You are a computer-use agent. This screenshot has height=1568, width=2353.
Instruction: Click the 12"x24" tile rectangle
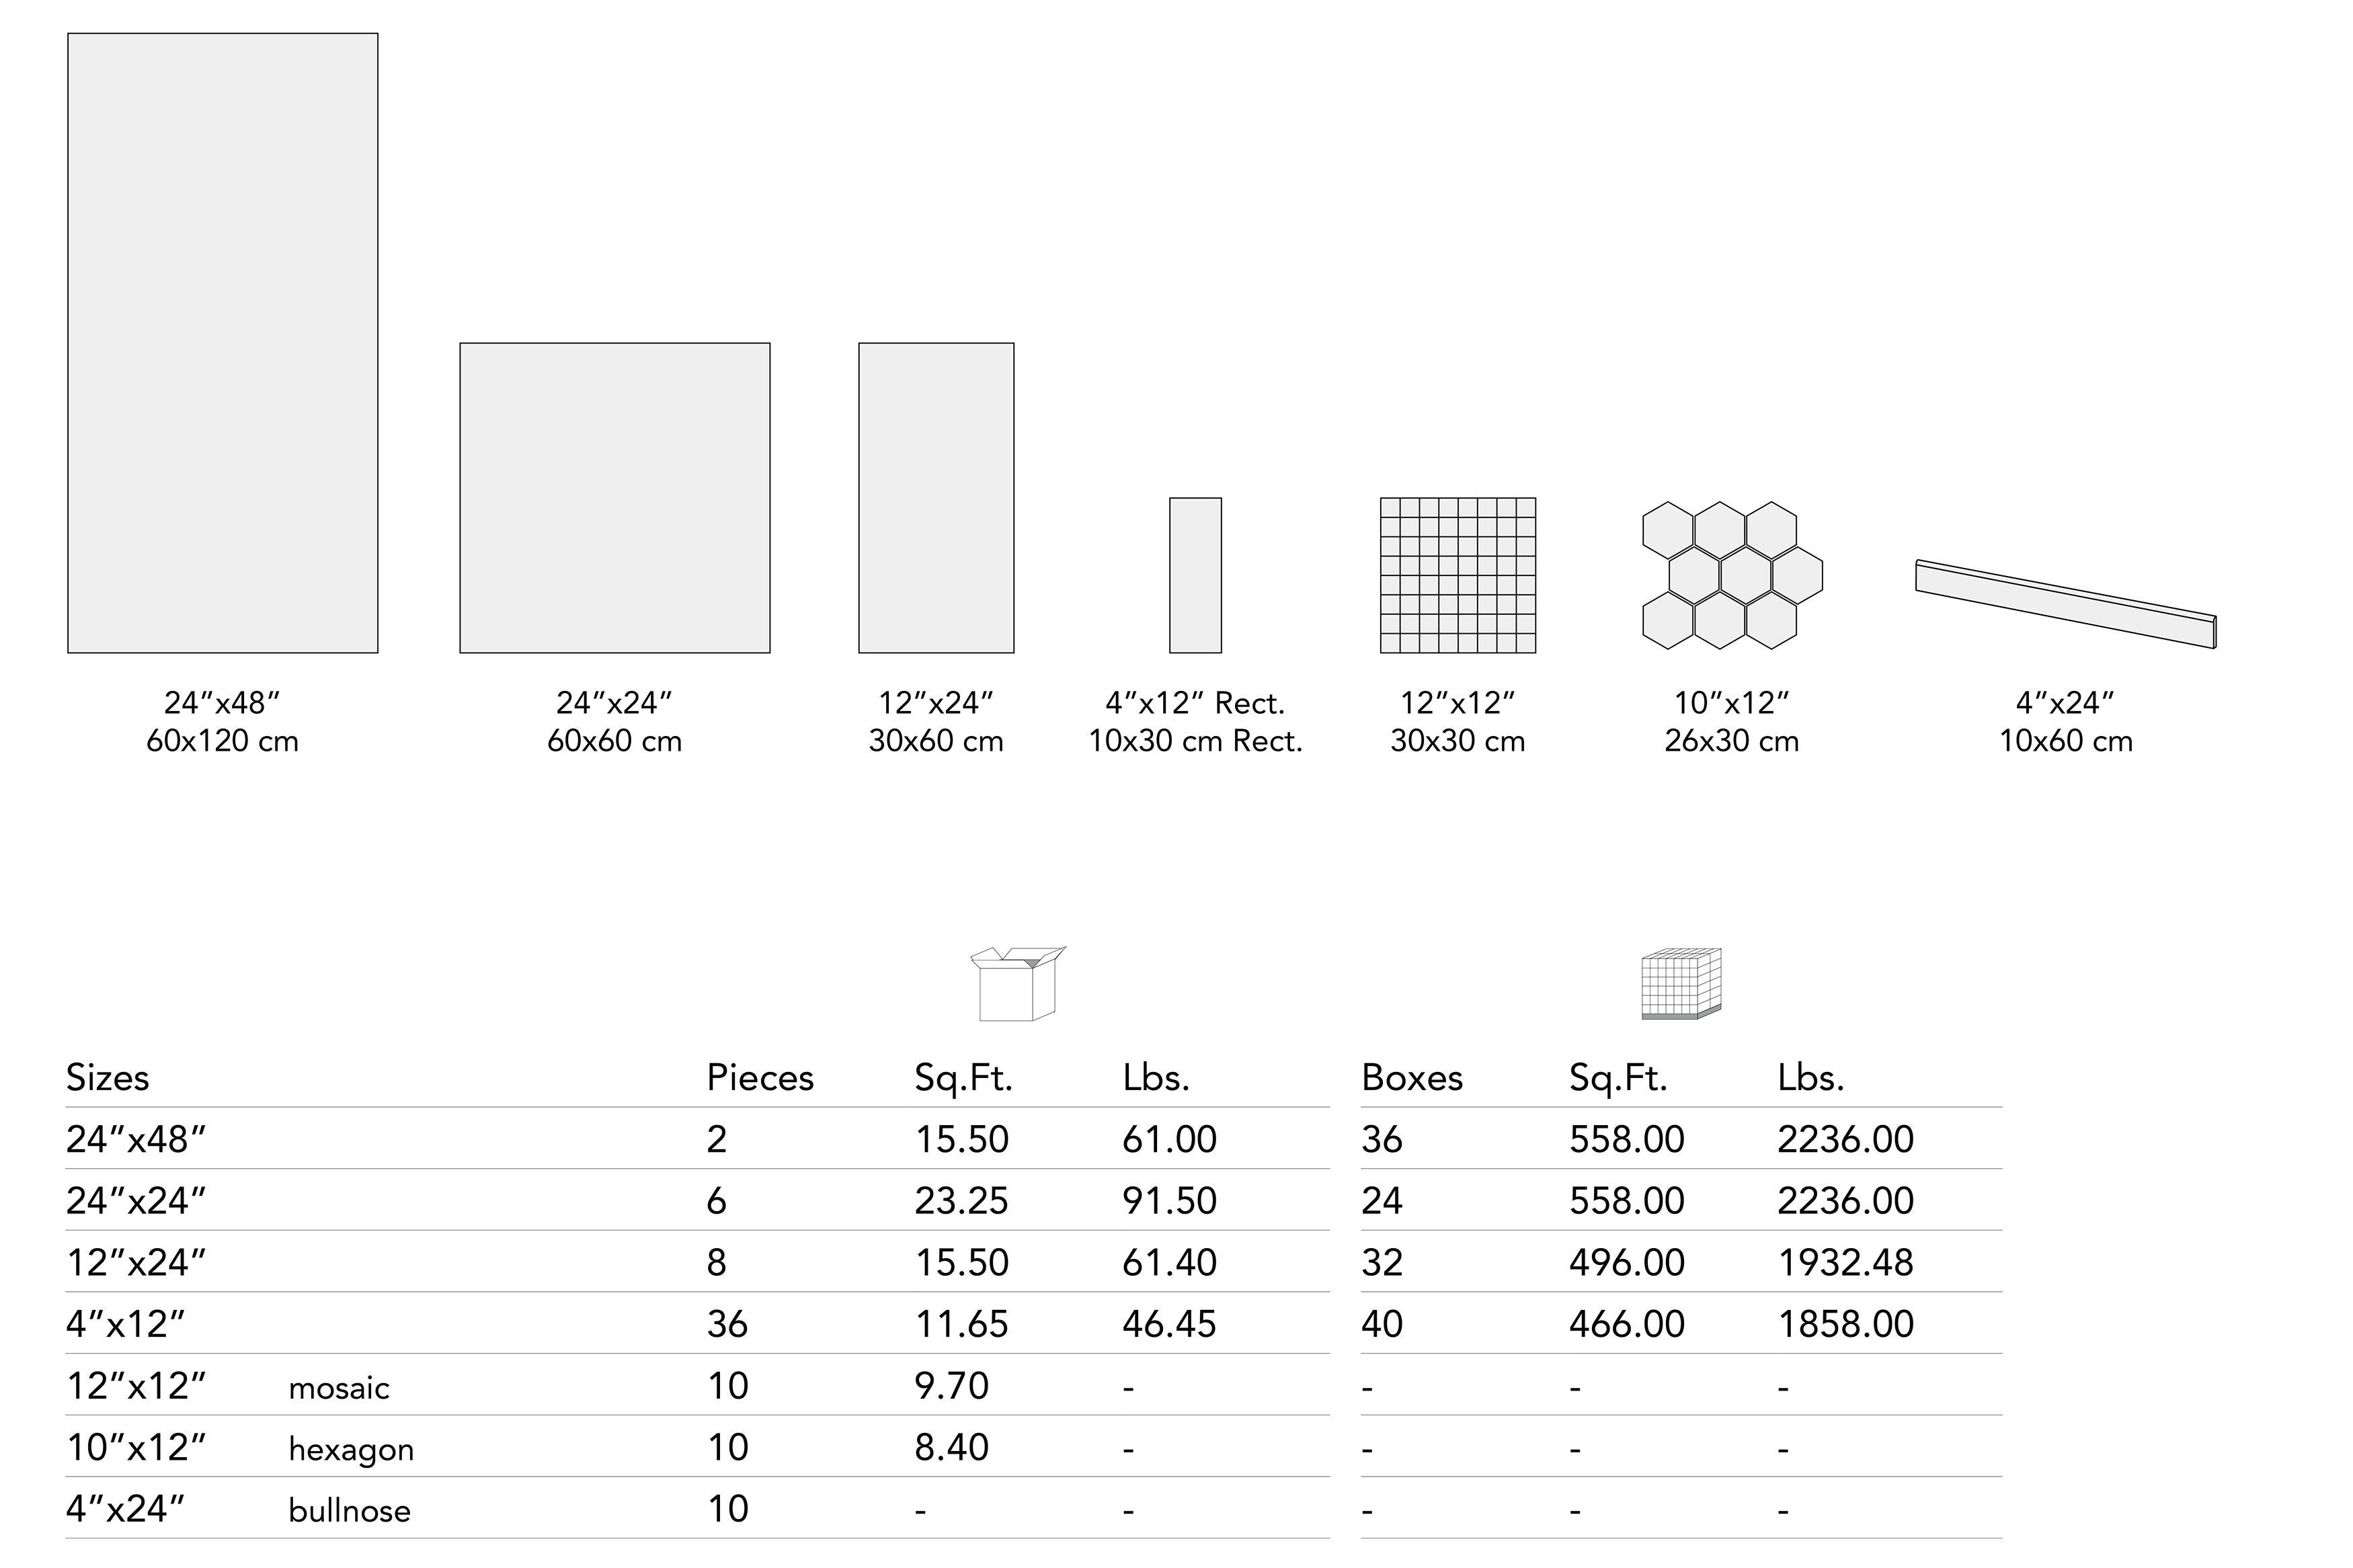935,498
